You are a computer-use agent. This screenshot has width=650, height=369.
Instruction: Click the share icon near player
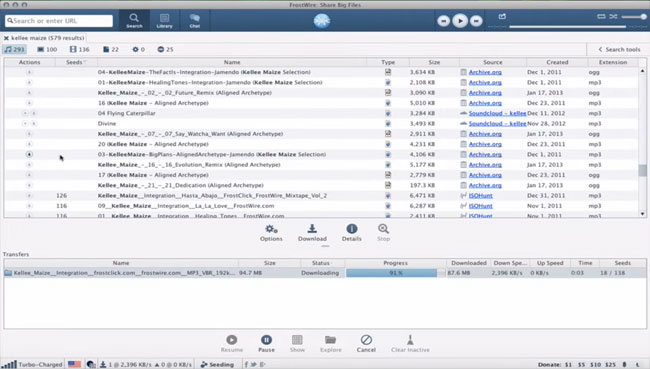coord(502,16)
